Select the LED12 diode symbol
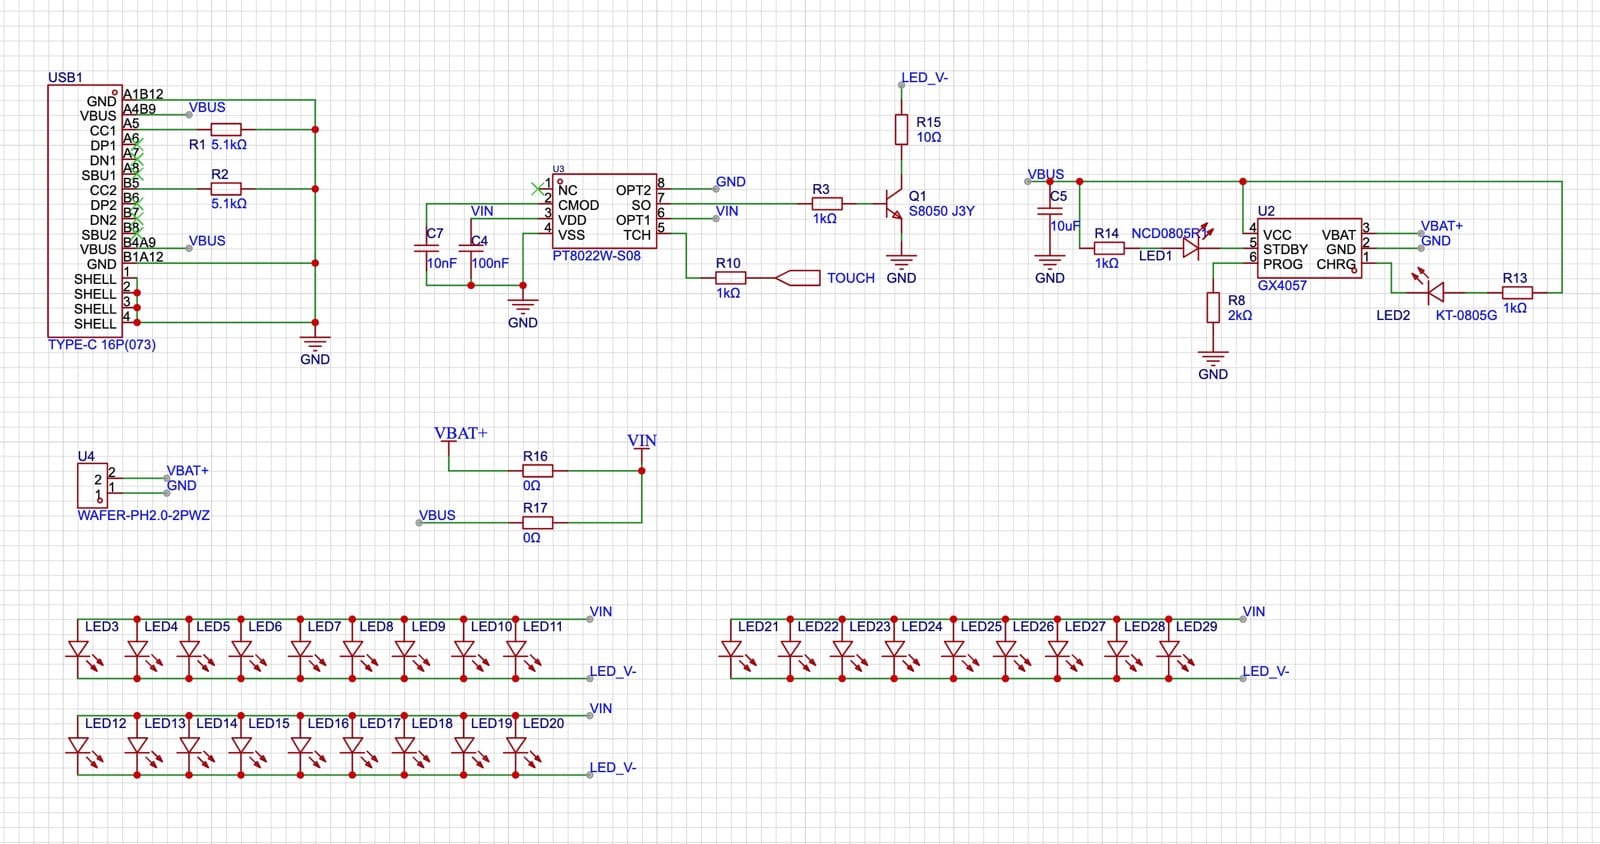The height and width of the screenshot is (844, 1600). pyautogui.click(x=82, y=747)
